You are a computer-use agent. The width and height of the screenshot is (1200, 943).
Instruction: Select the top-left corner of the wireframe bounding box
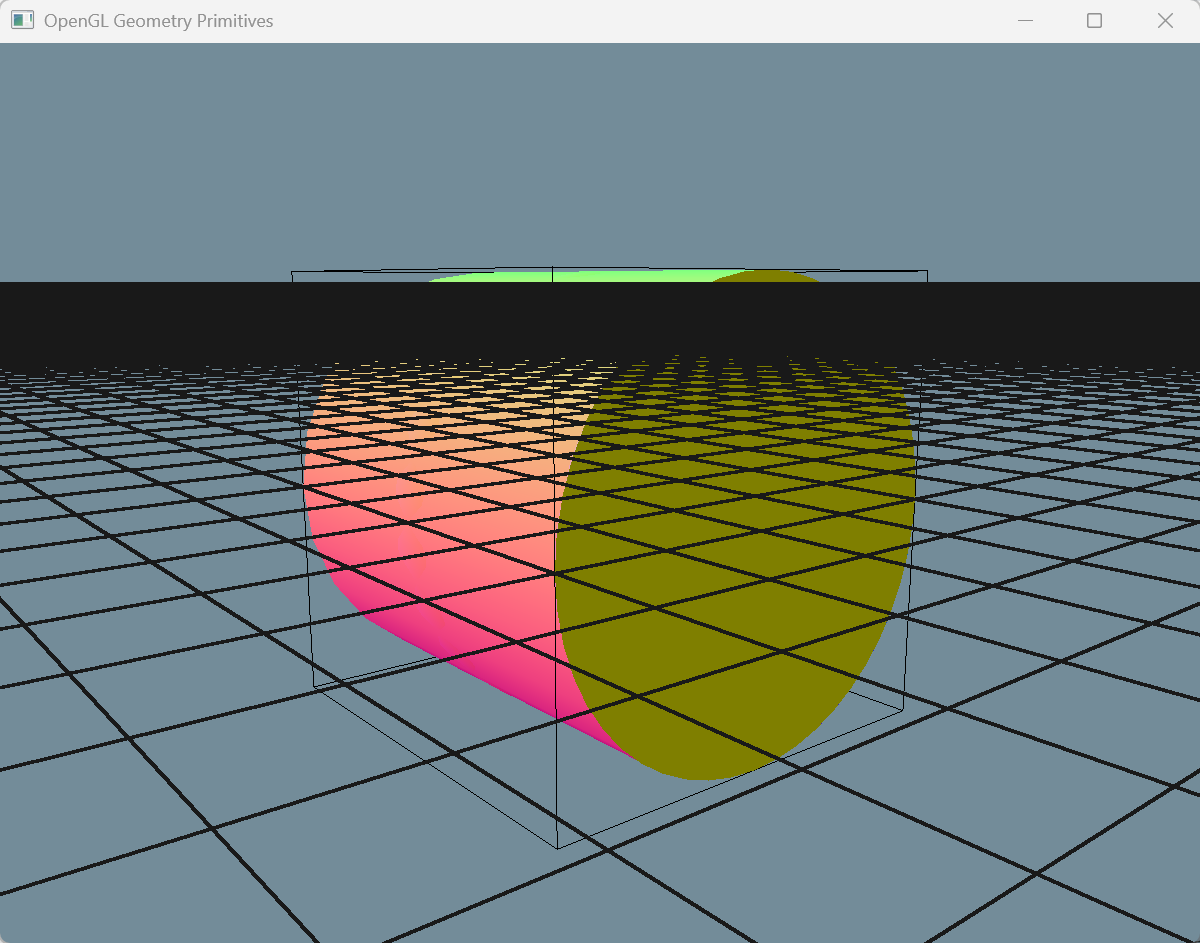click(292, 272)
